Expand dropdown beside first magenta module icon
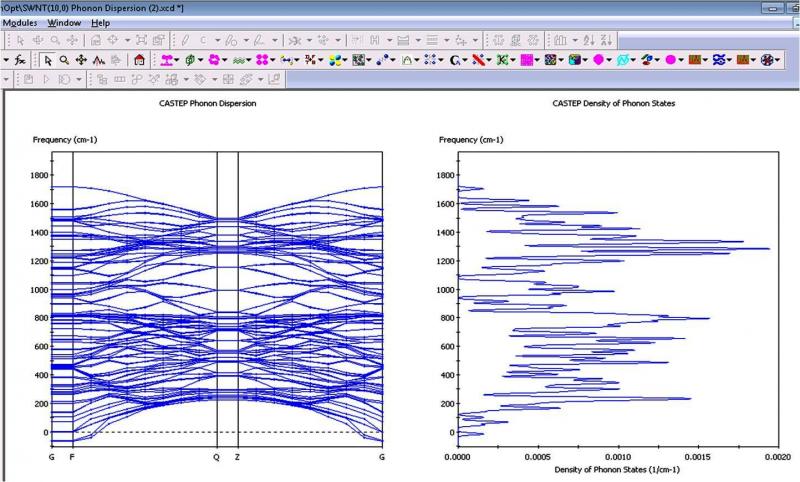Viewport: 800px width, 482px height. pyautogui.click(x=177, y=60)
